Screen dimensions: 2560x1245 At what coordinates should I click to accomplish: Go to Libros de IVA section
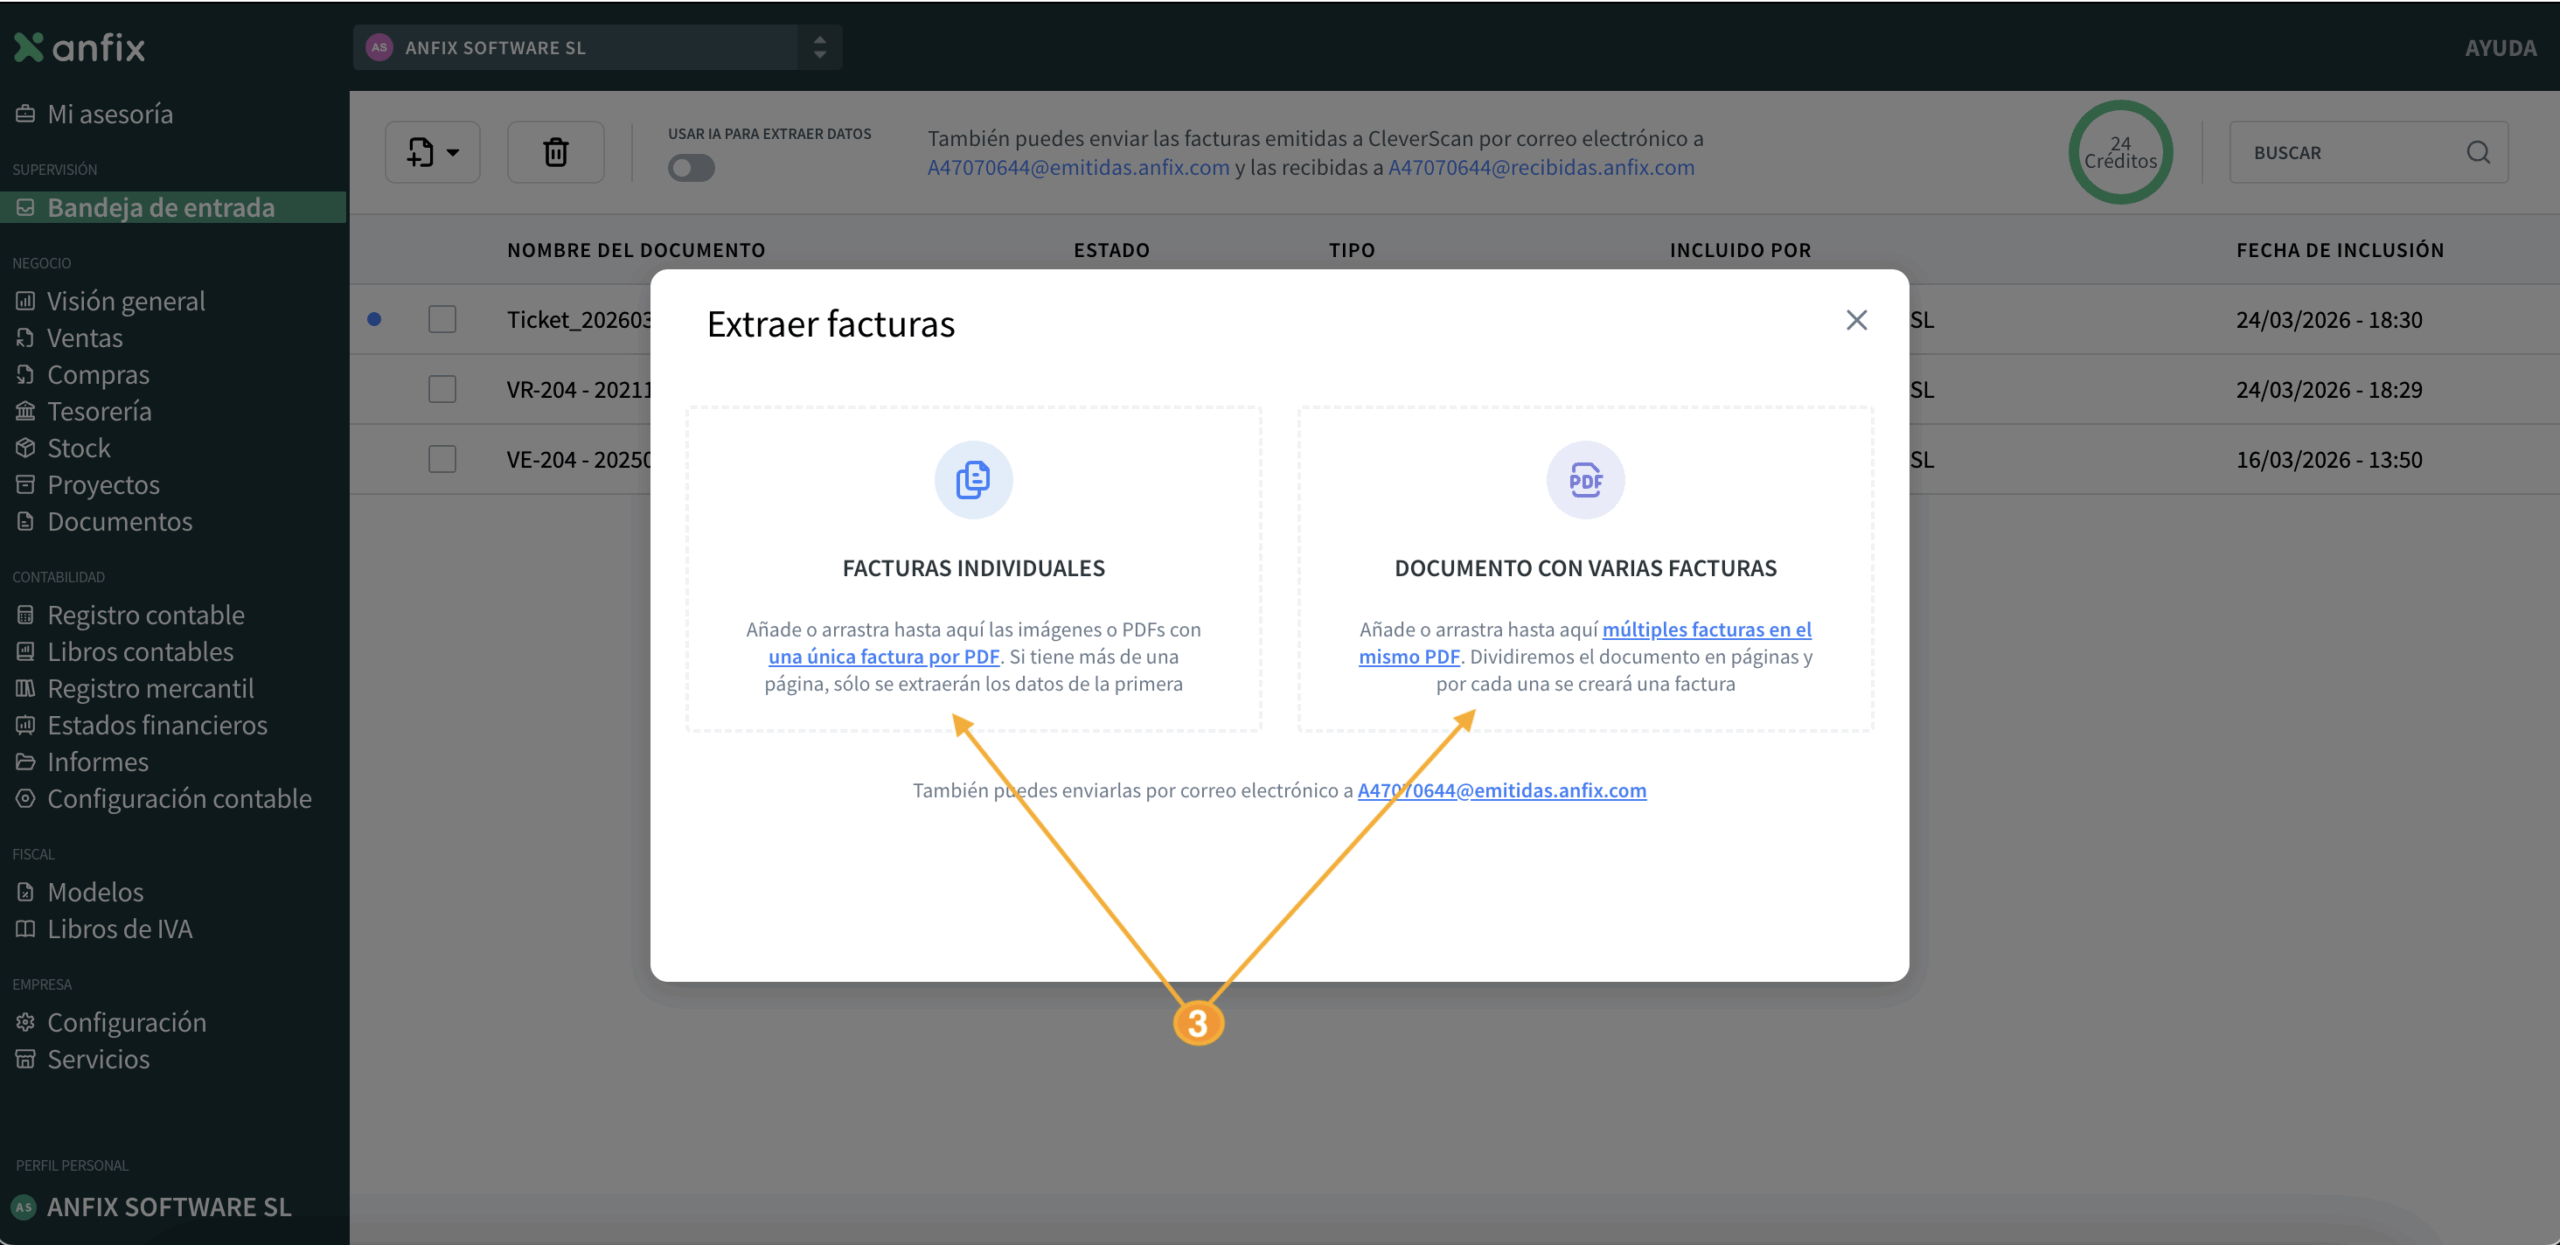[119, 929]
